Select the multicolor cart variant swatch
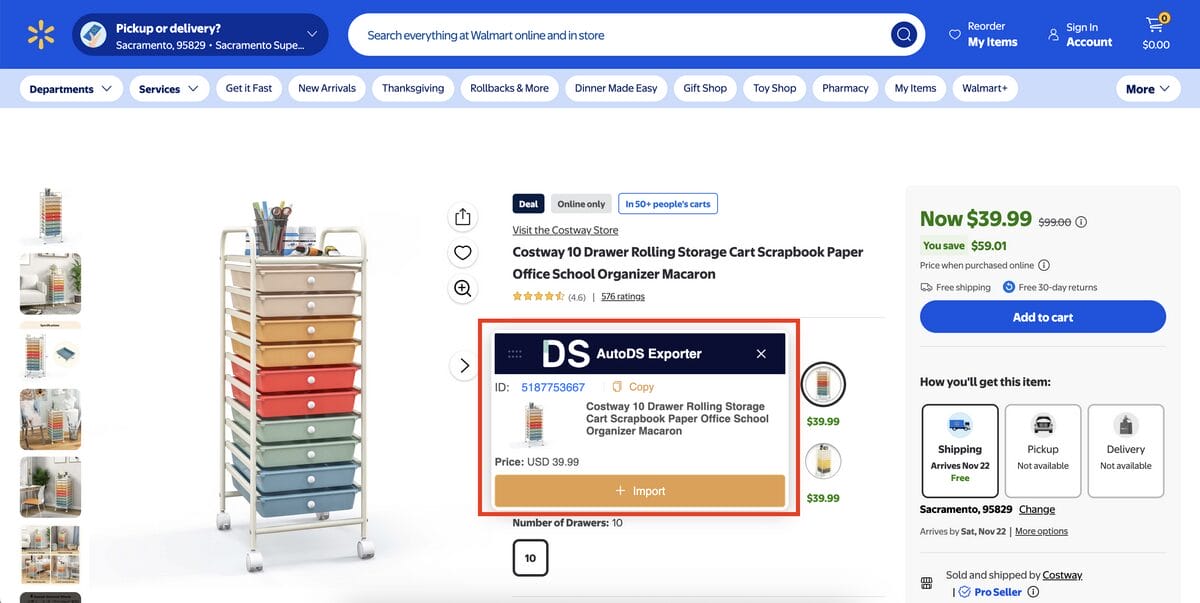This screenshot has width=1200, height=603. [x=823, y=383]
